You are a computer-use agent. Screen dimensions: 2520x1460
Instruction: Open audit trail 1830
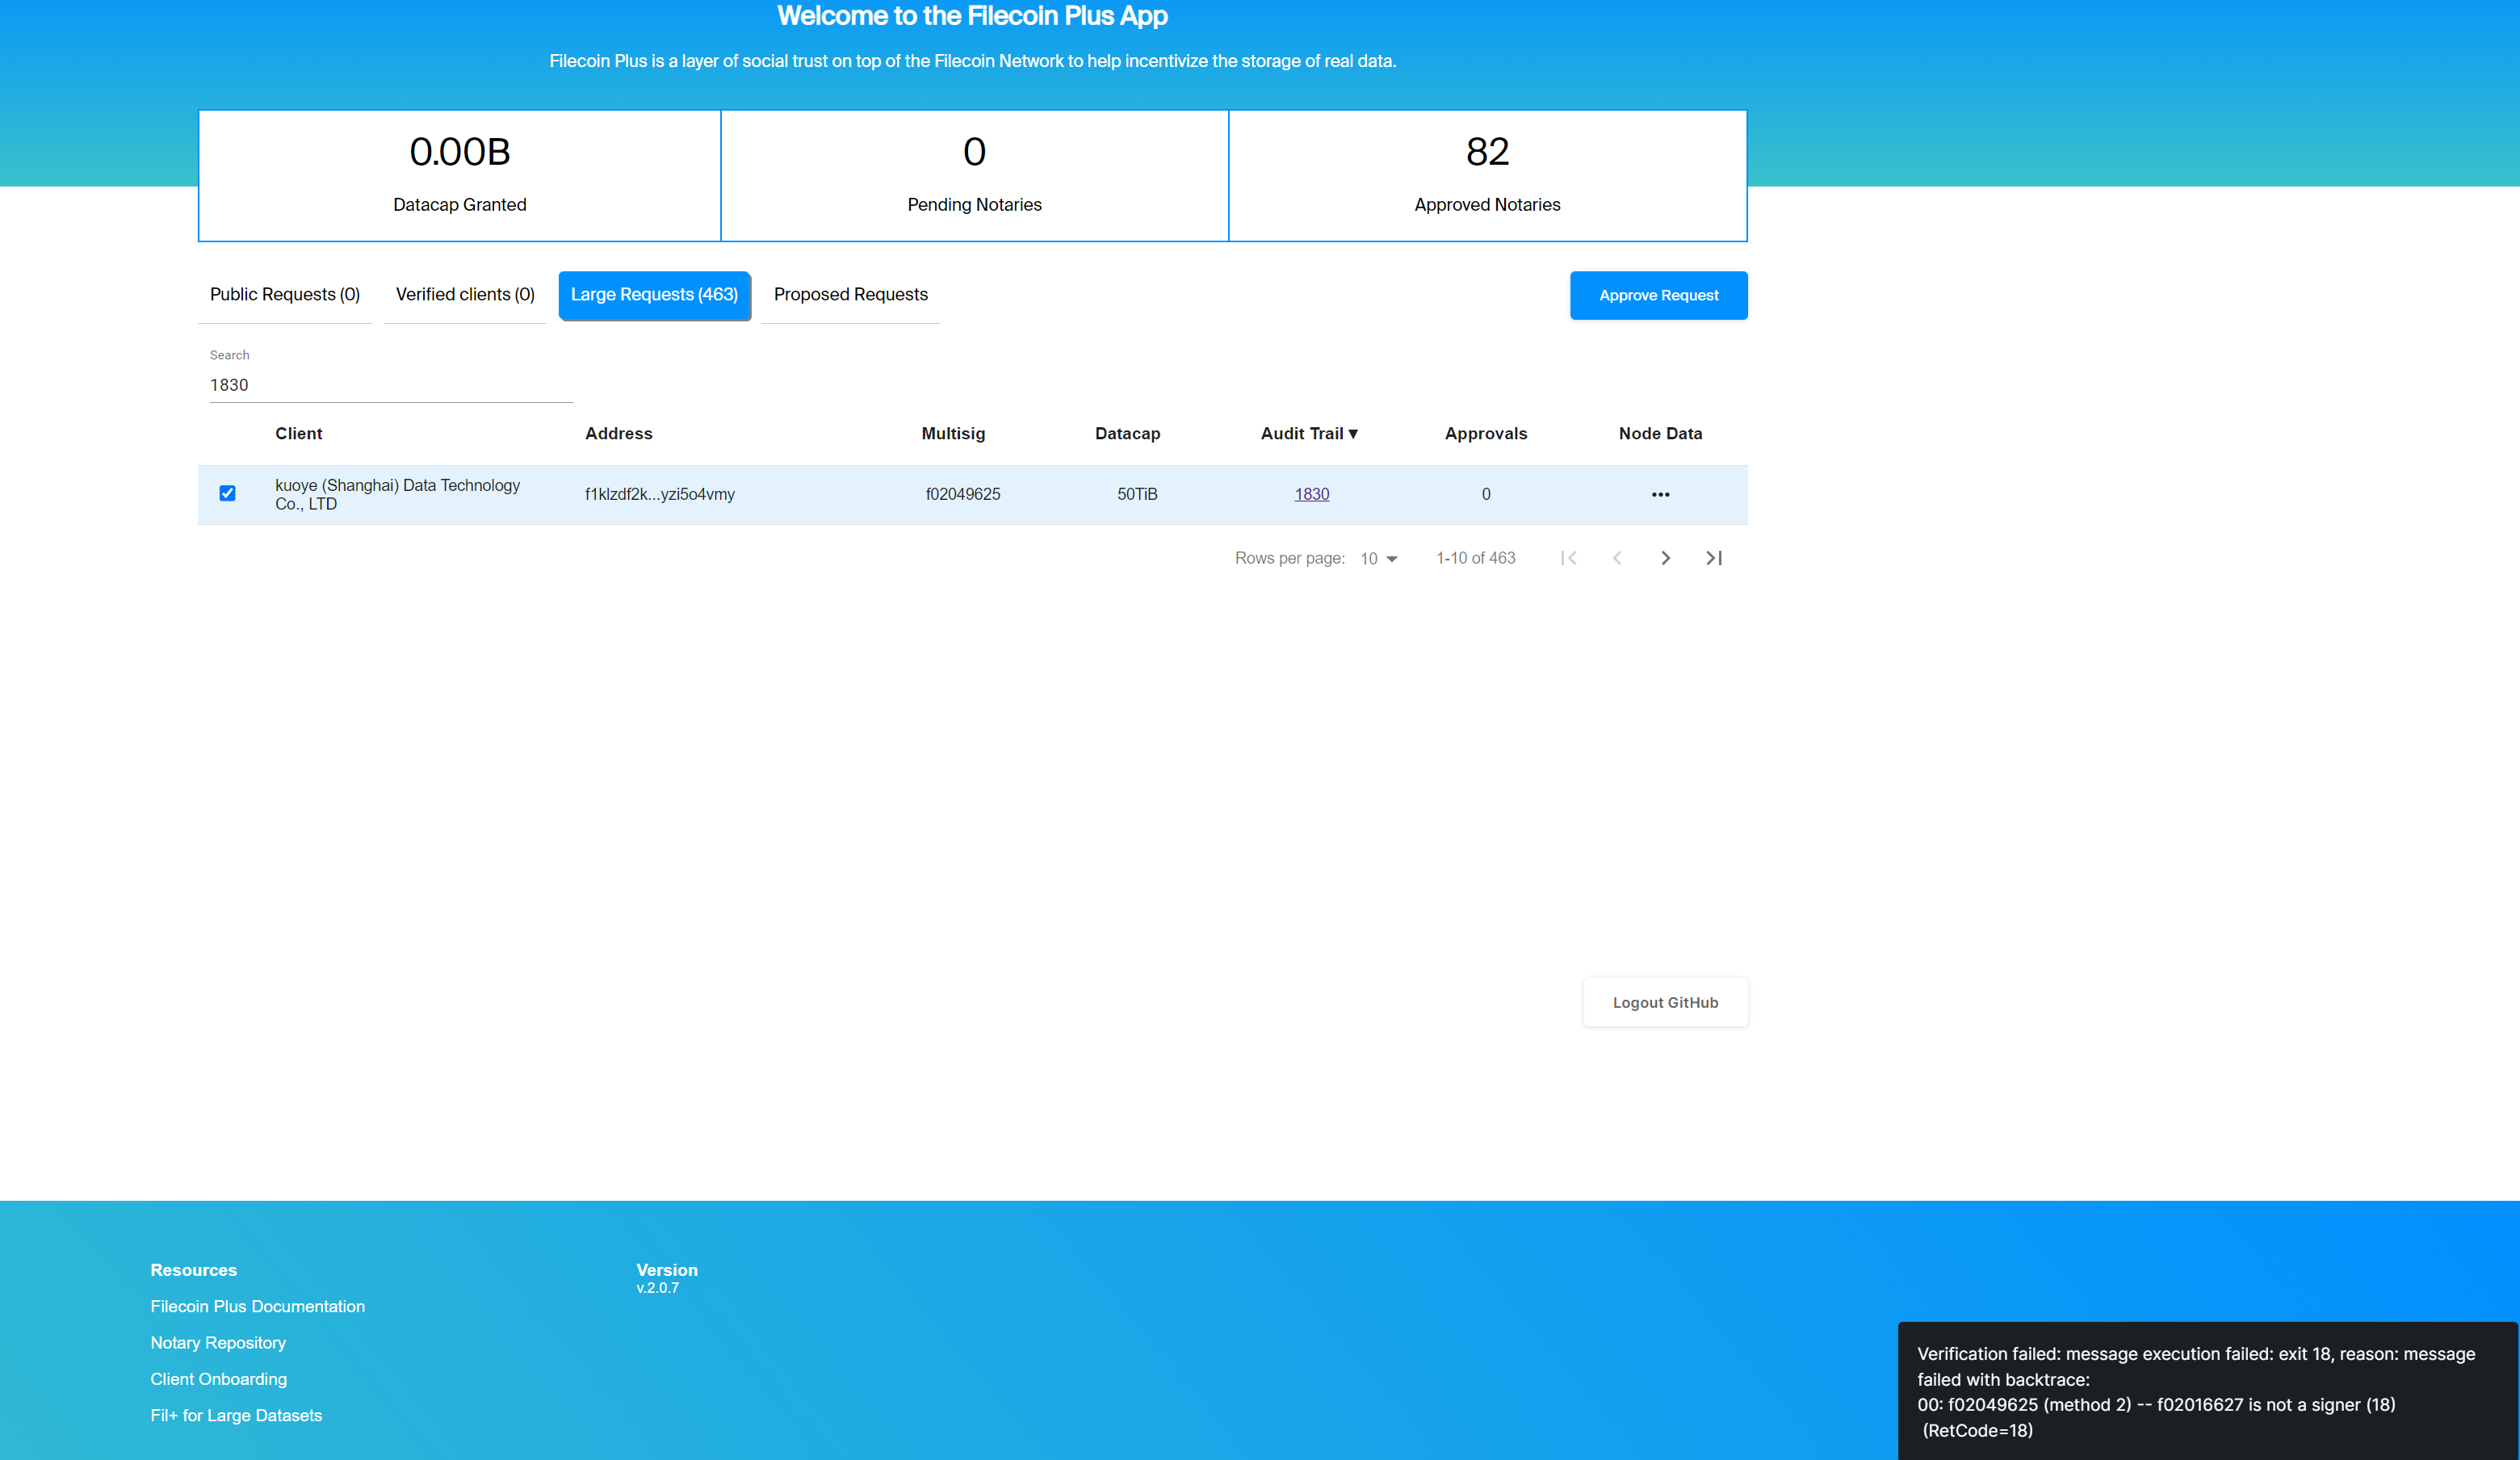coord(1311,494)
